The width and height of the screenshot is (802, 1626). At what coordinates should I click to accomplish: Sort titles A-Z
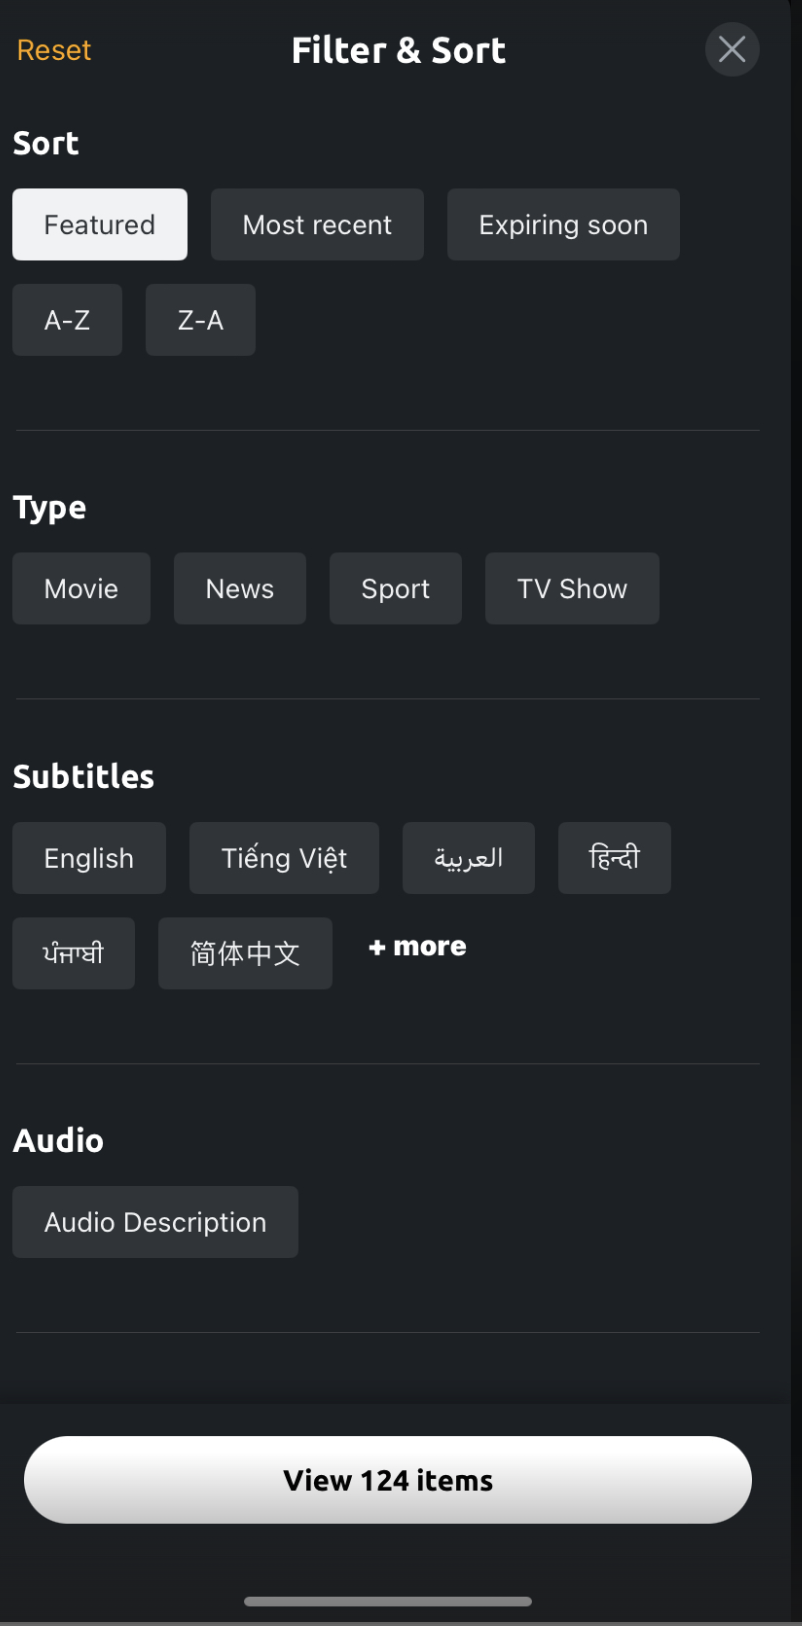tap(67, 320)
